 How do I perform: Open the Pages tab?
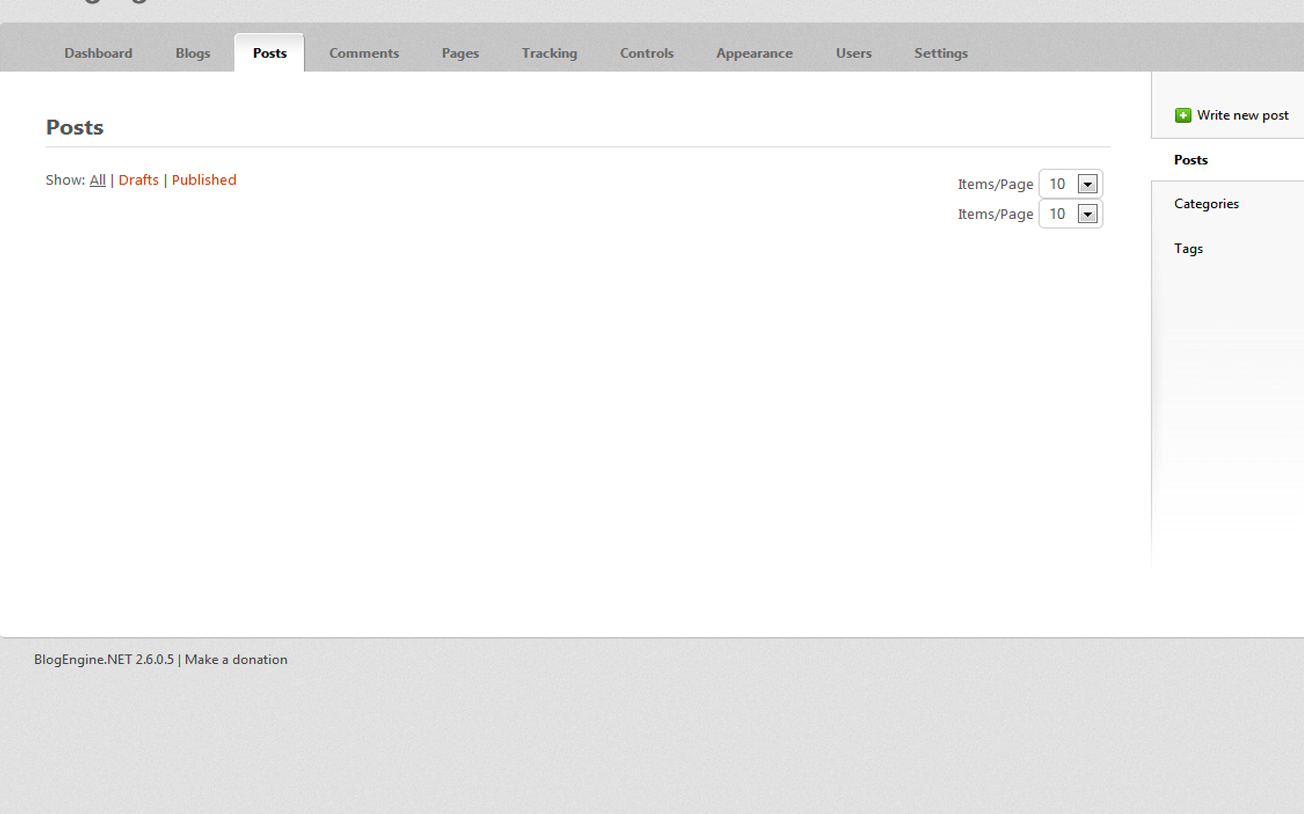460,53
